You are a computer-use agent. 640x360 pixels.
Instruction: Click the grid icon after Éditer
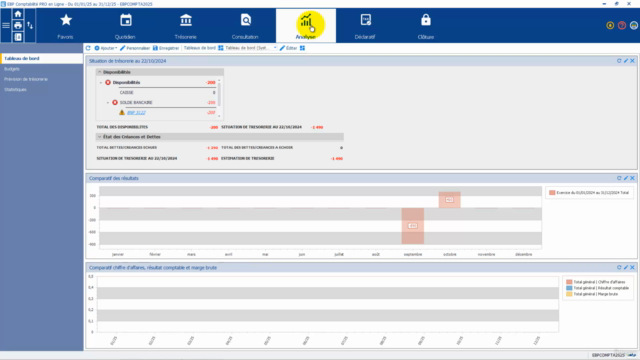(302, 48)
